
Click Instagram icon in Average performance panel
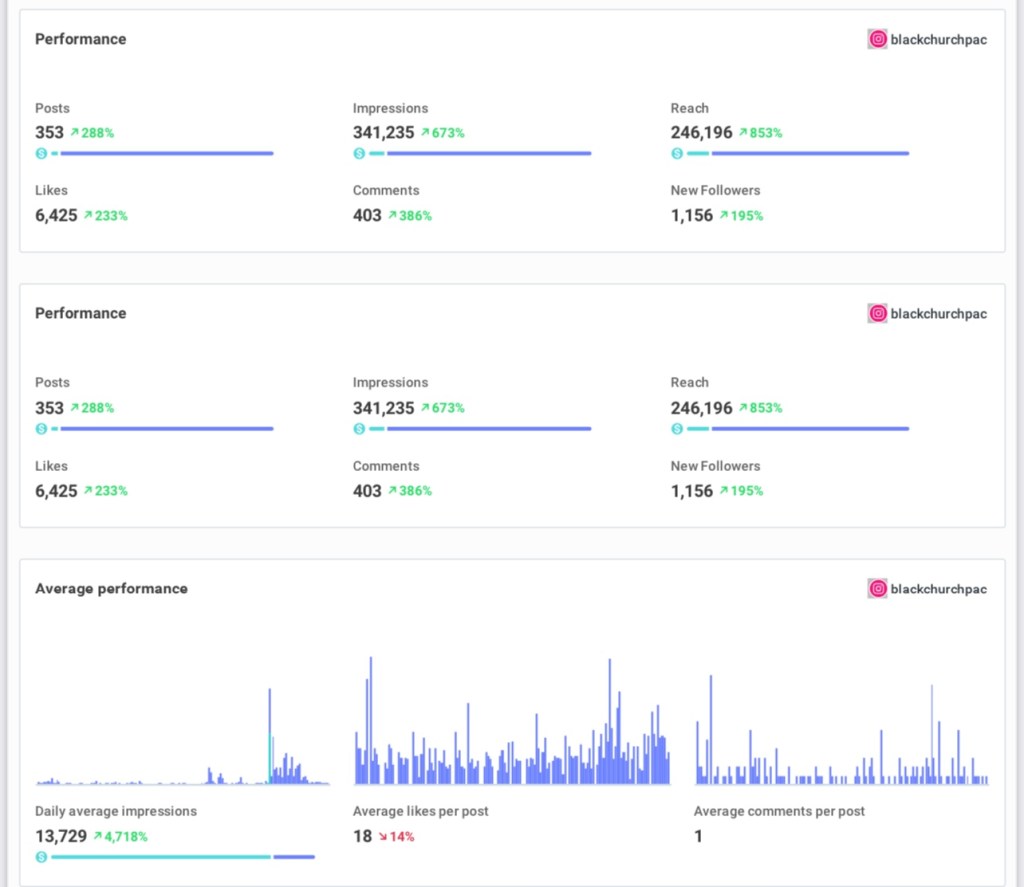[x=877, y=588]
